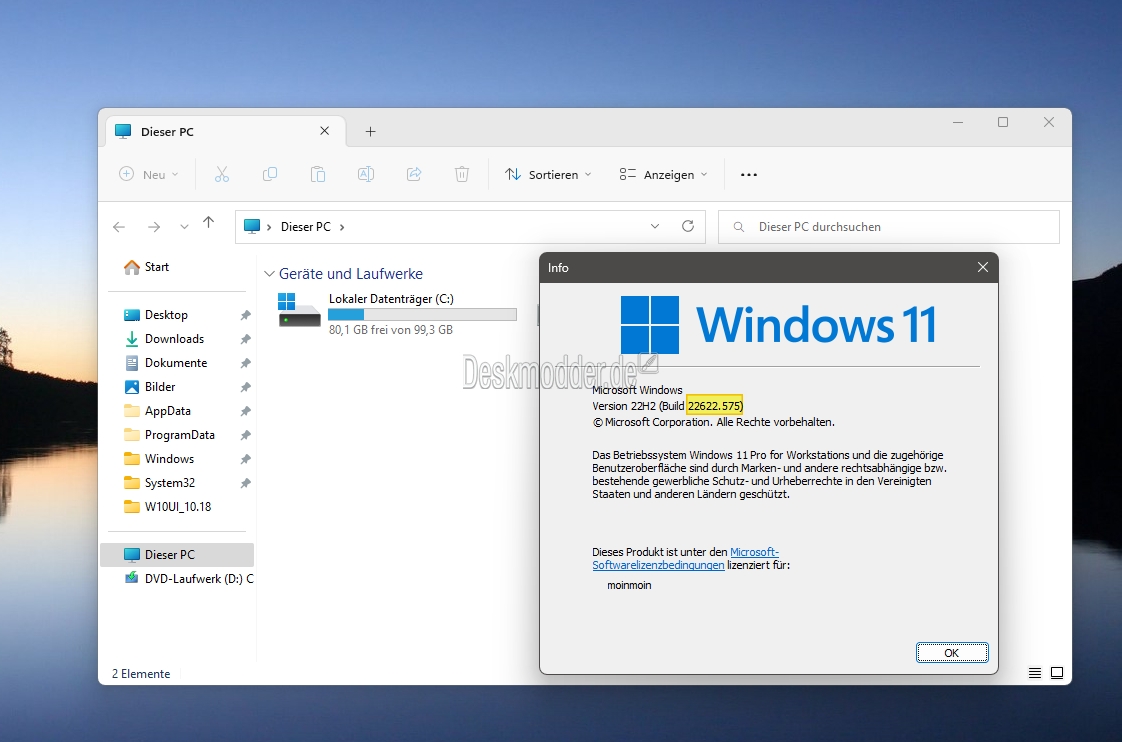Click the pin icon next to AppData
Screen dimensions: 1122x742
pos(245,411)
